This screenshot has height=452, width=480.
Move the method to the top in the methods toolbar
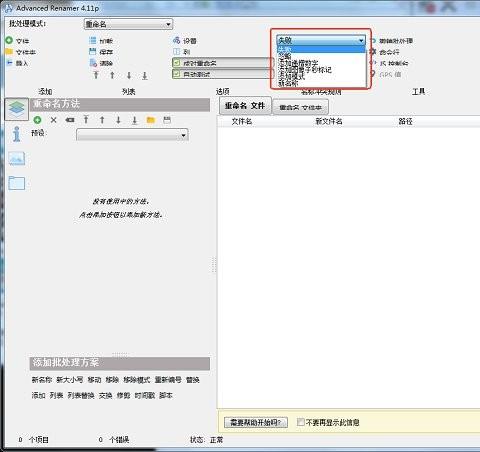(86, 120)
